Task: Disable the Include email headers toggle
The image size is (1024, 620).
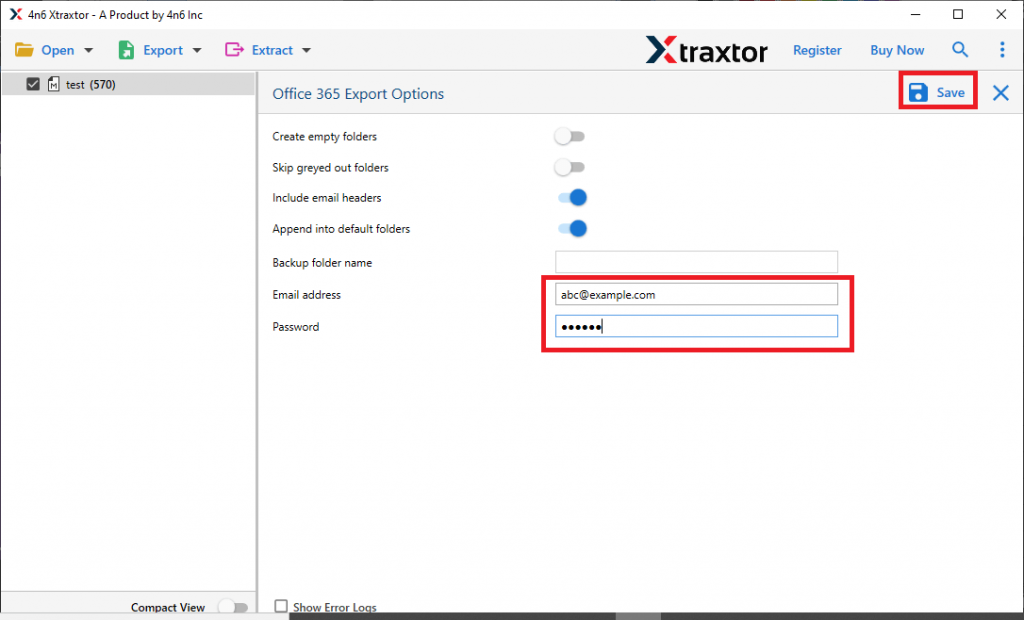Action: 573,198
